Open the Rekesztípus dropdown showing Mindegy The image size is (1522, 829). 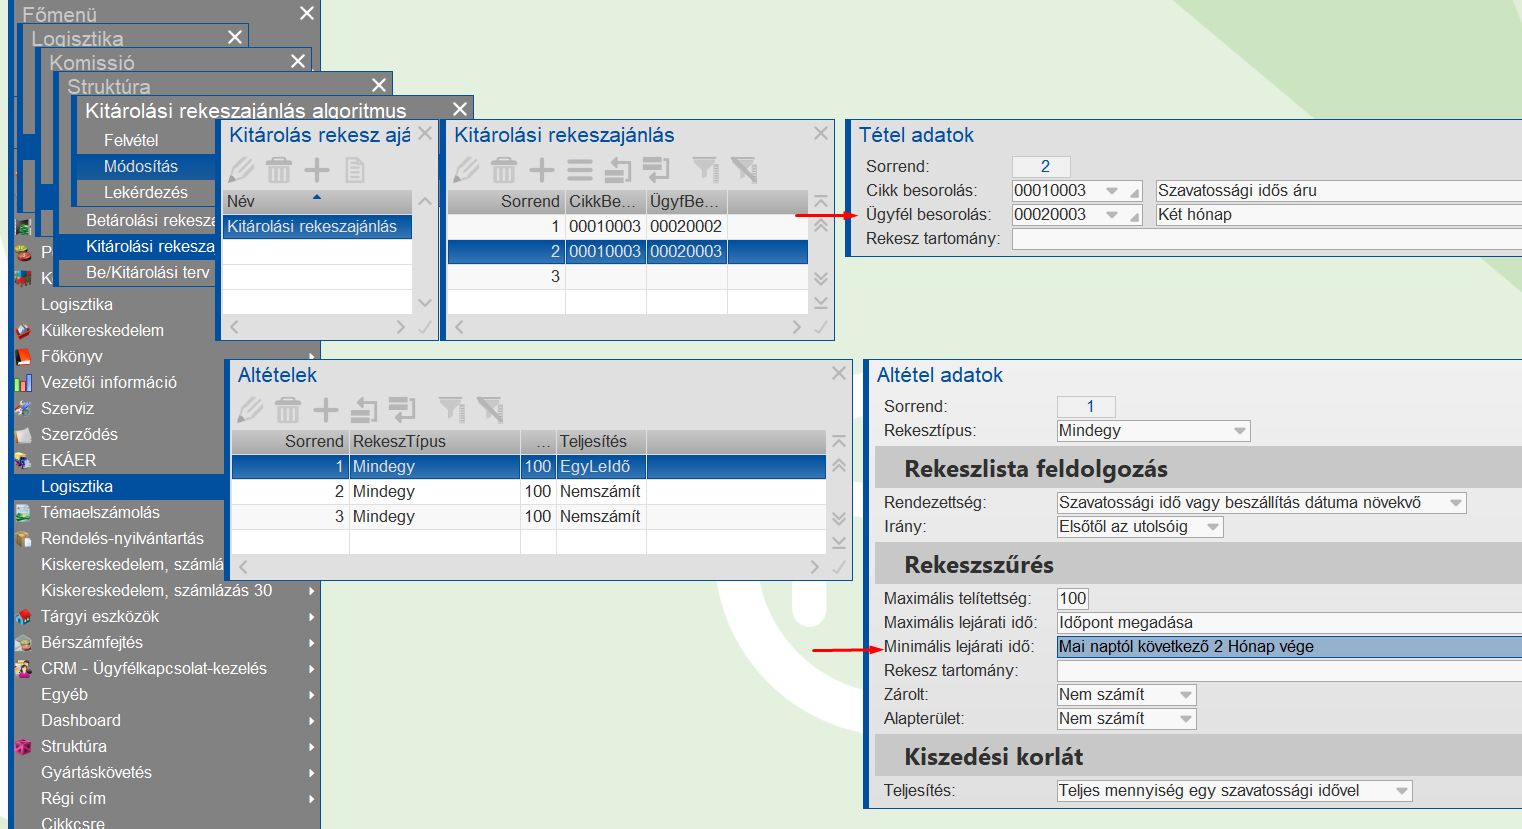[1240, 431]
